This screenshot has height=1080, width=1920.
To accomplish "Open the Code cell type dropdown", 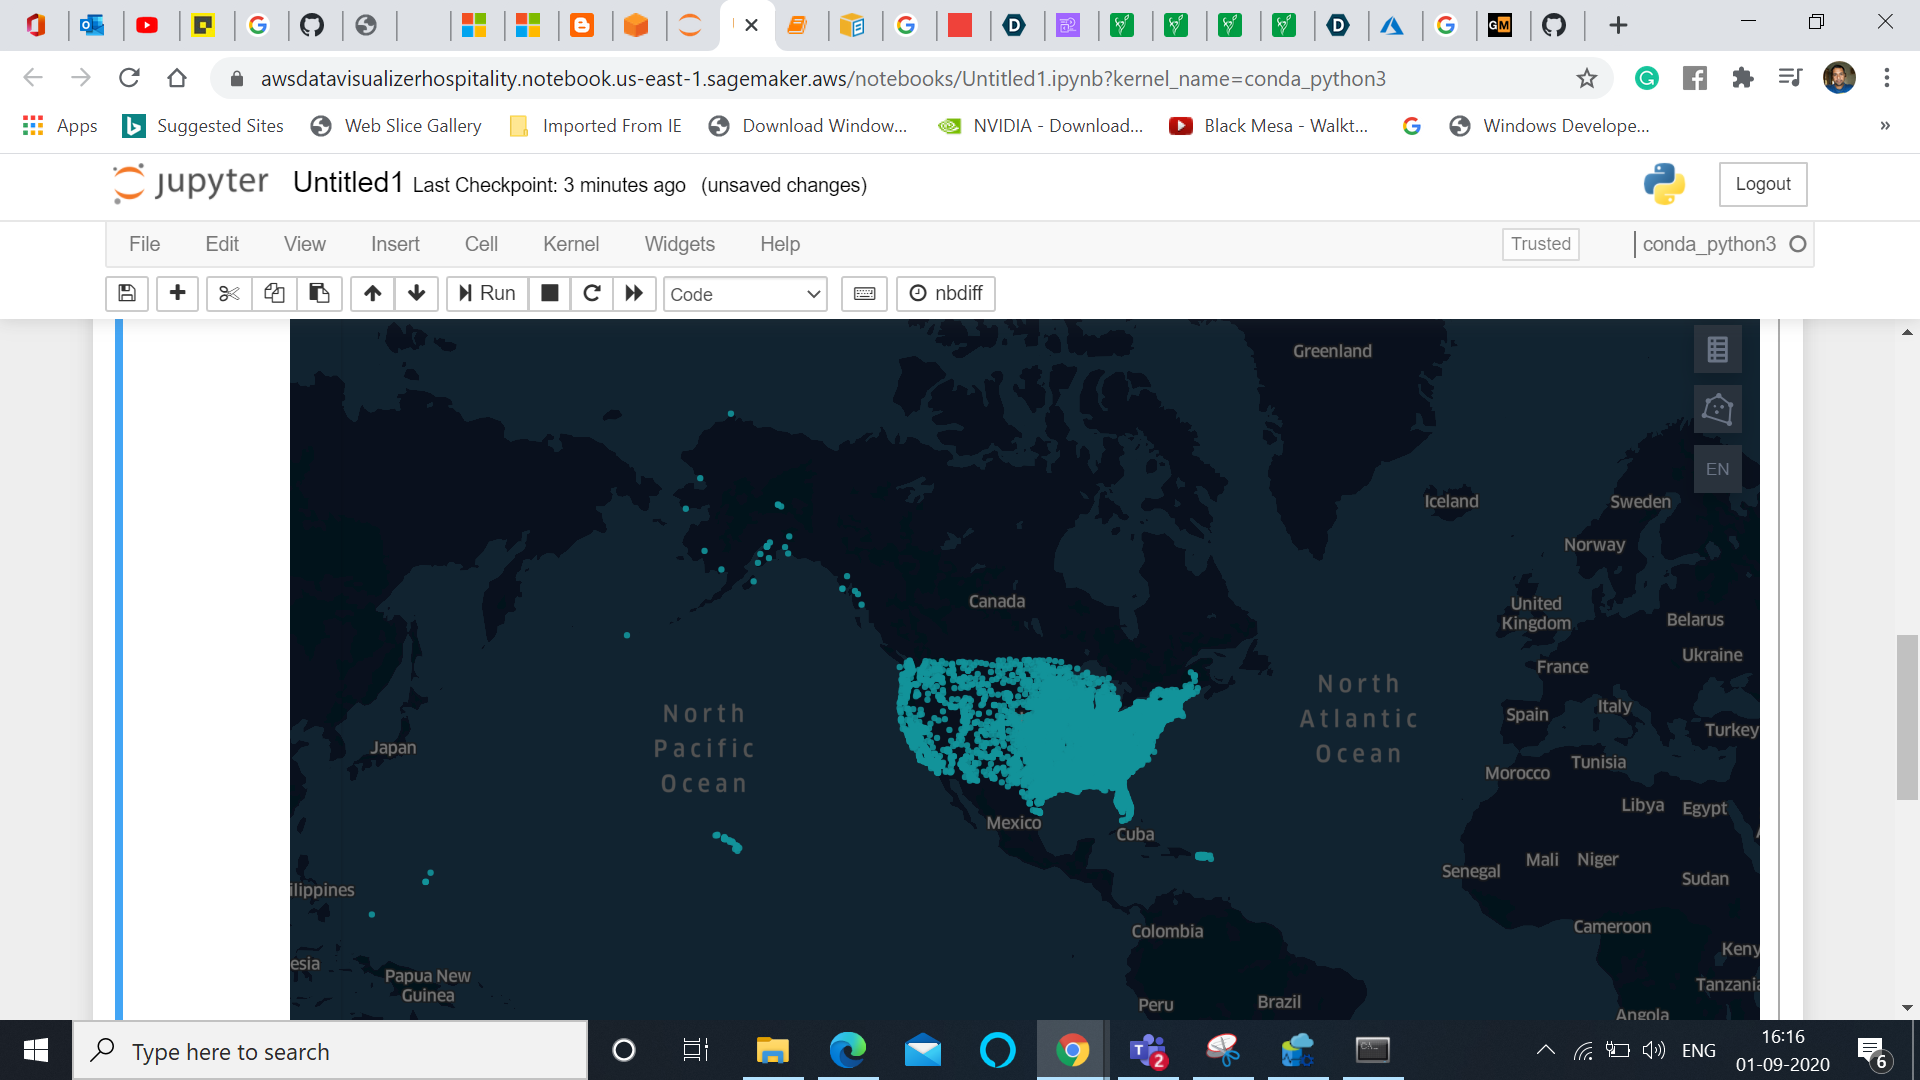I will click(745, 294).
